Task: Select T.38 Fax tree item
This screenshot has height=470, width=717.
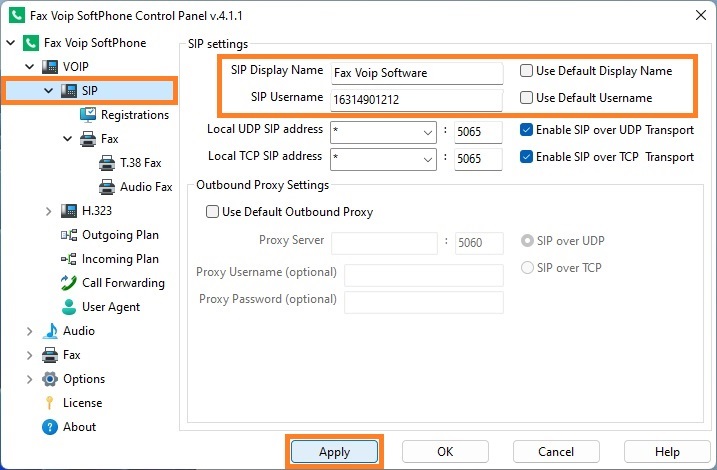Action: click(141, 163)
